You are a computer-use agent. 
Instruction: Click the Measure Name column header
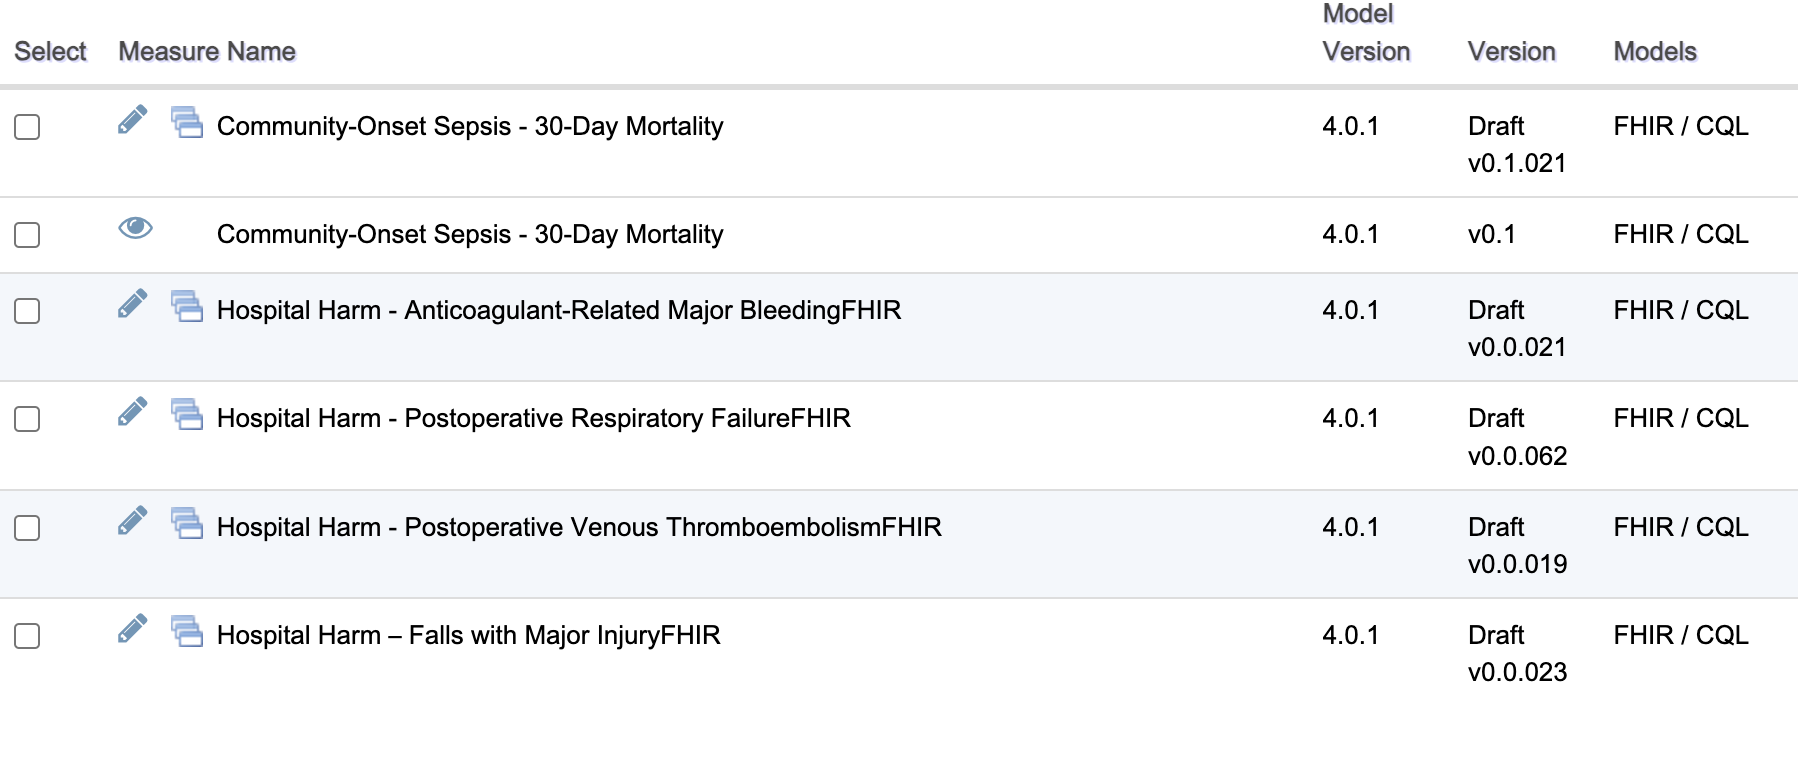point(207,51)
